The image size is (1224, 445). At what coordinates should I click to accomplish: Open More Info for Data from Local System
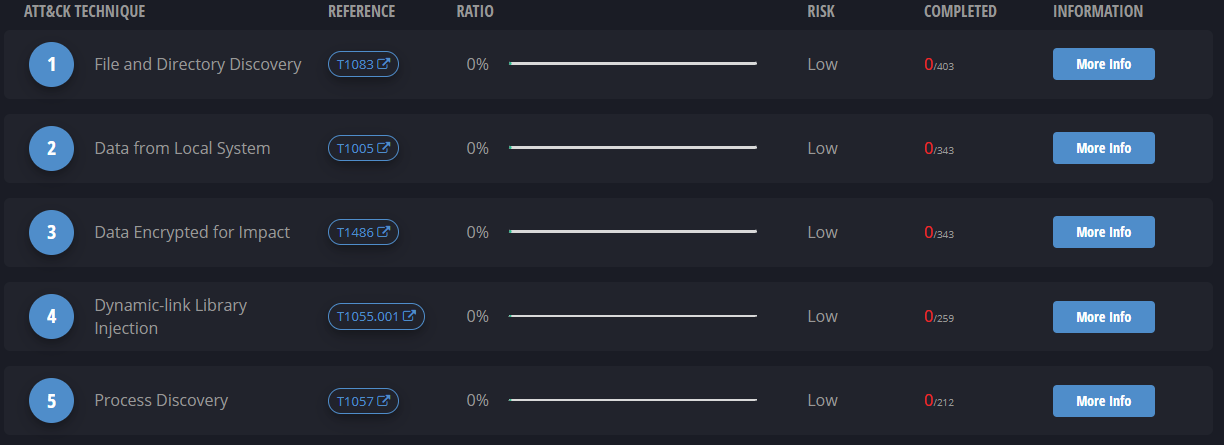pyautogui.click(x=1104, y=148)
